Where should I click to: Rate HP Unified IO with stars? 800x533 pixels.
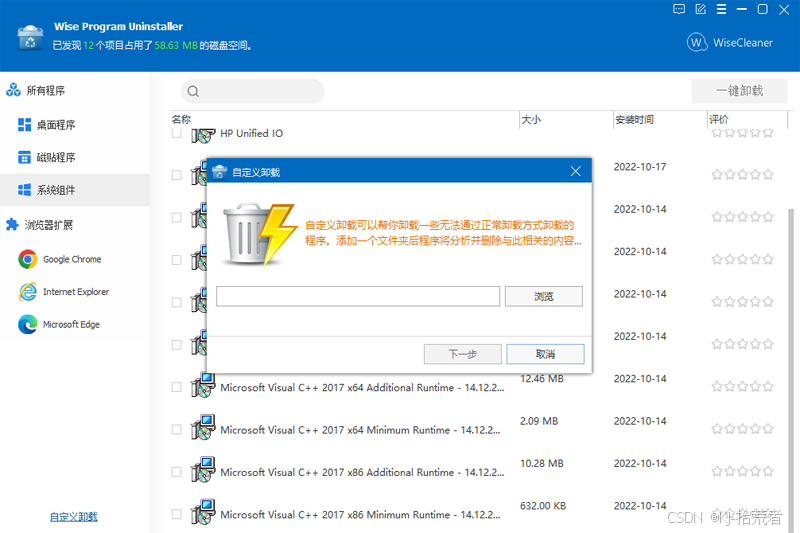point(742,133)
